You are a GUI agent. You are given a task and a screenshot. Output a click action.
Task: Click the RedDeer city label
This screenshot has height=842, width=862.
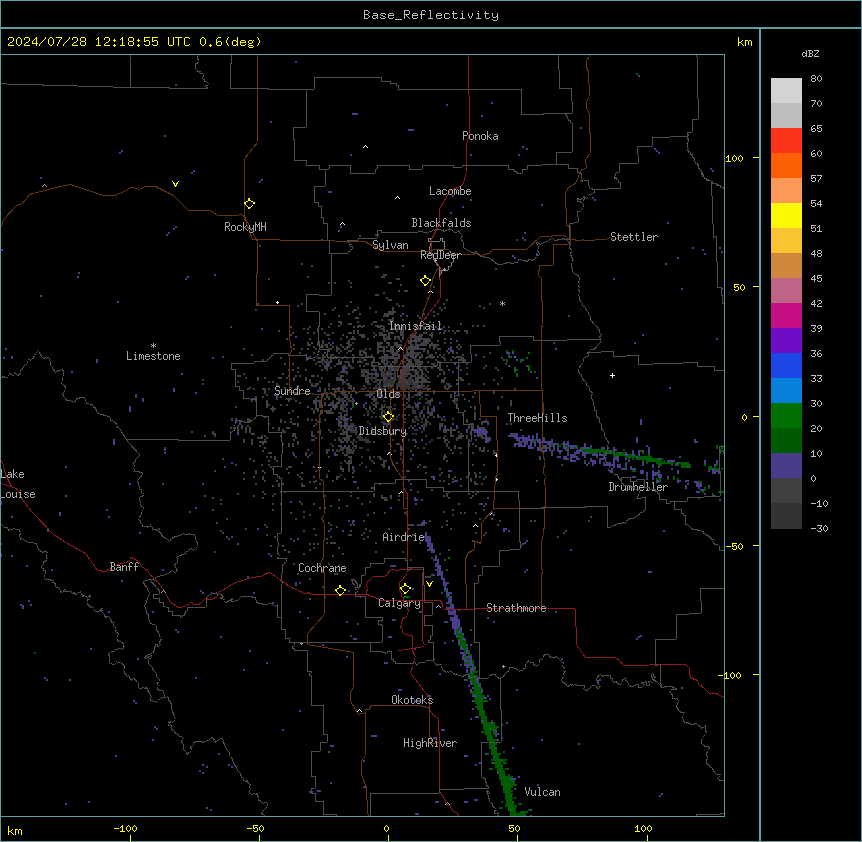pyautogui.click(x=440, y=255)
